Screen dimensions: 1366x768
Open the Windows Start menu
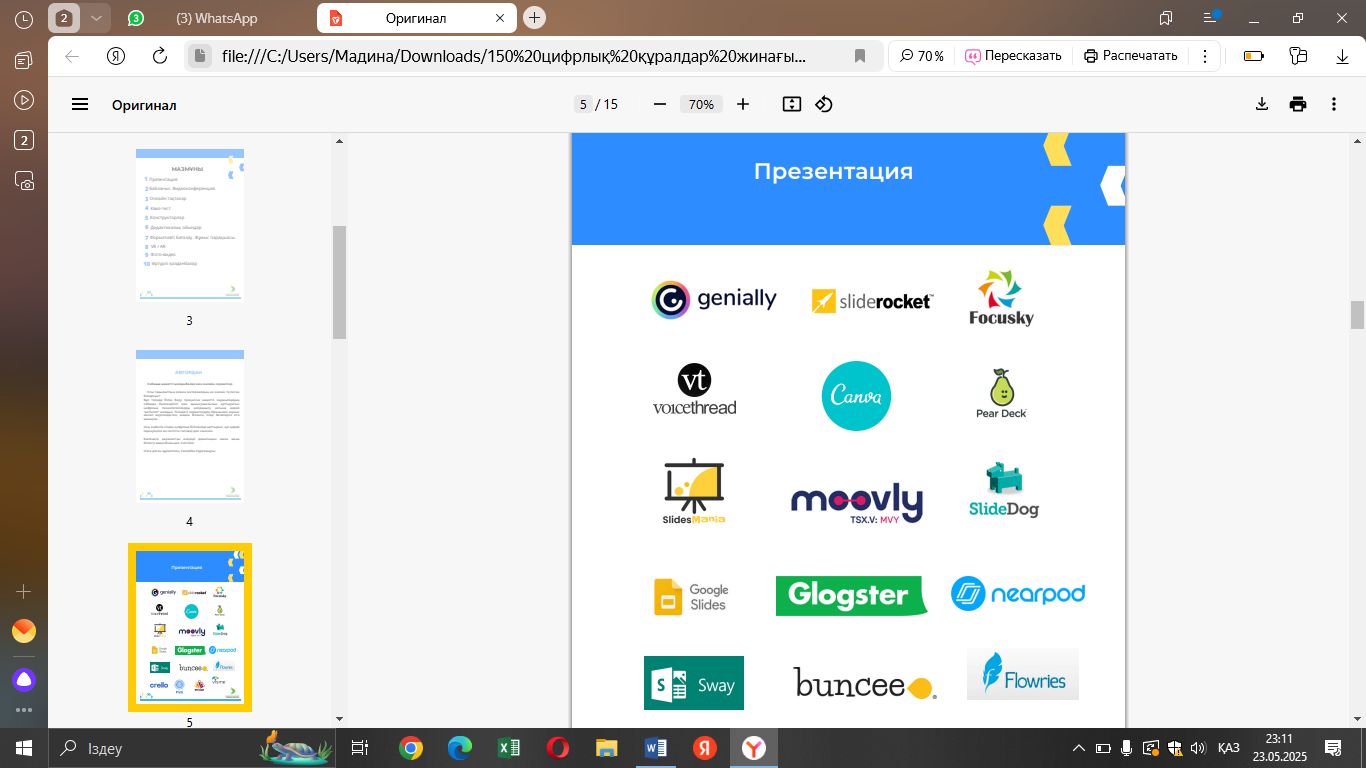[24, 747]
